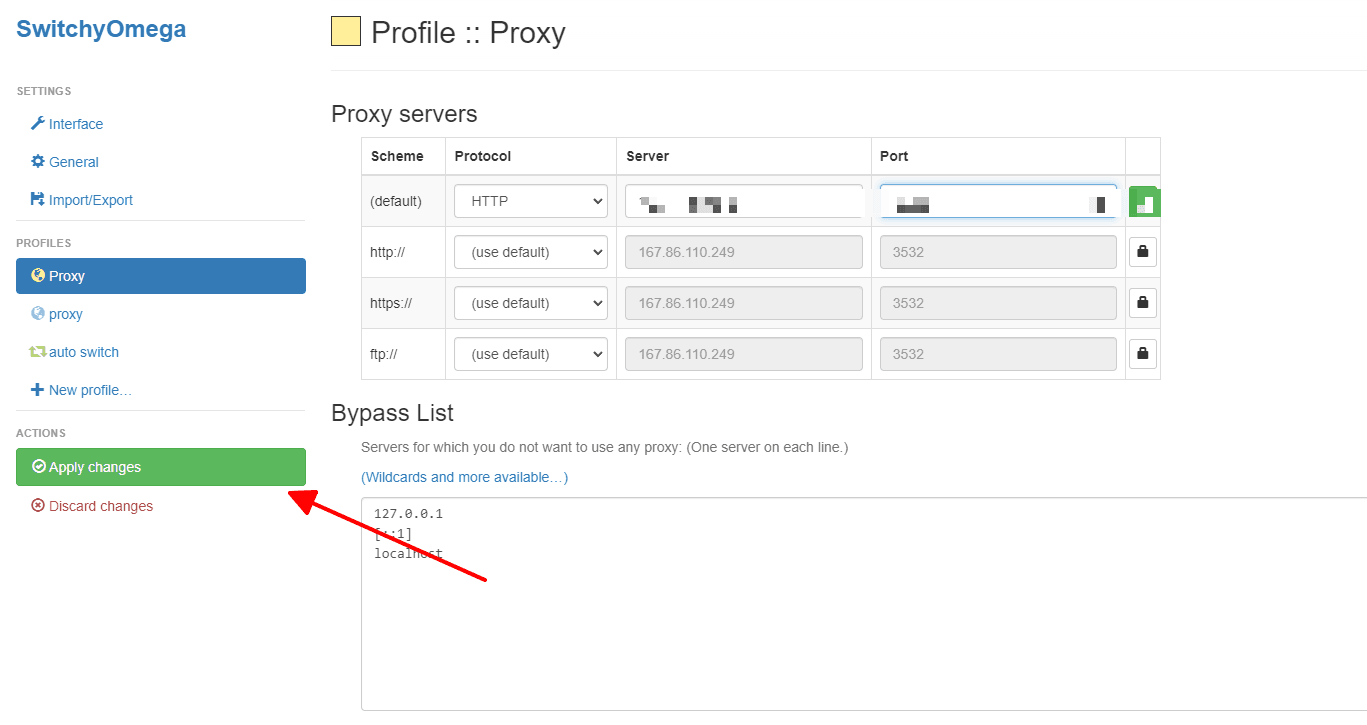Click the https:// scheme cell

coord(391,303)
